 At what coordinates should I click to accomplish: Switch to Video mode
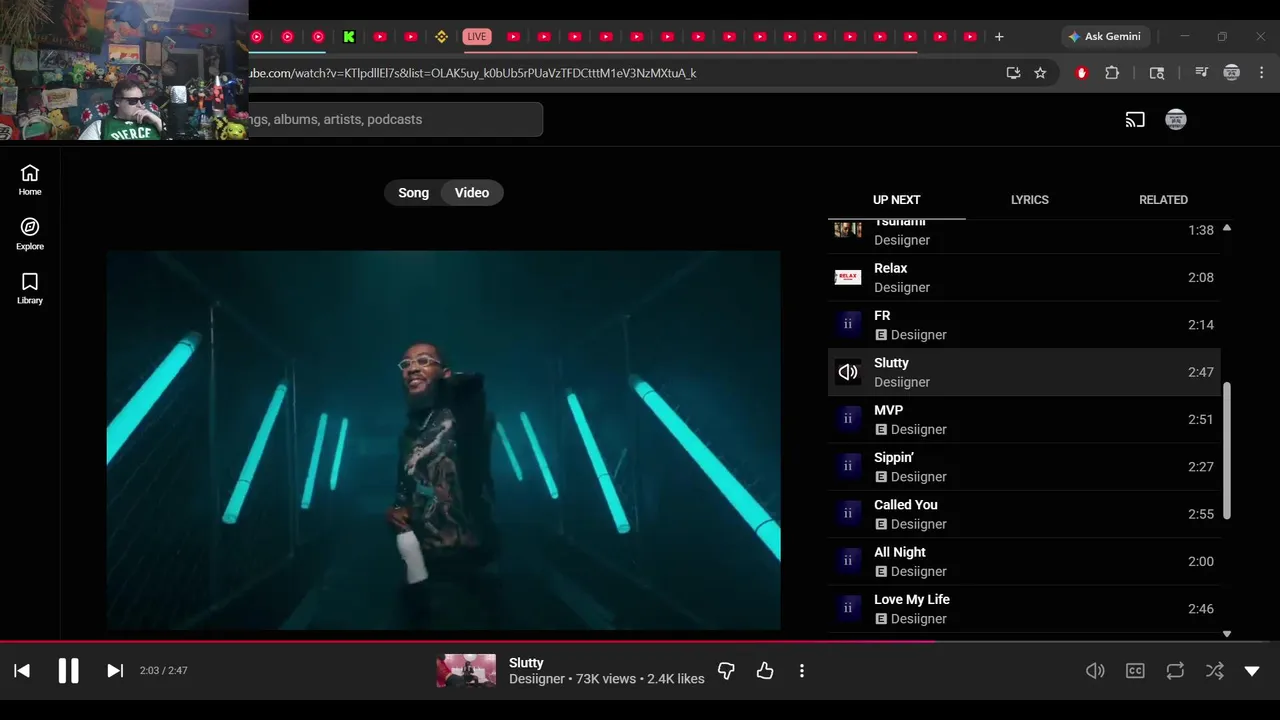point(472,193)
